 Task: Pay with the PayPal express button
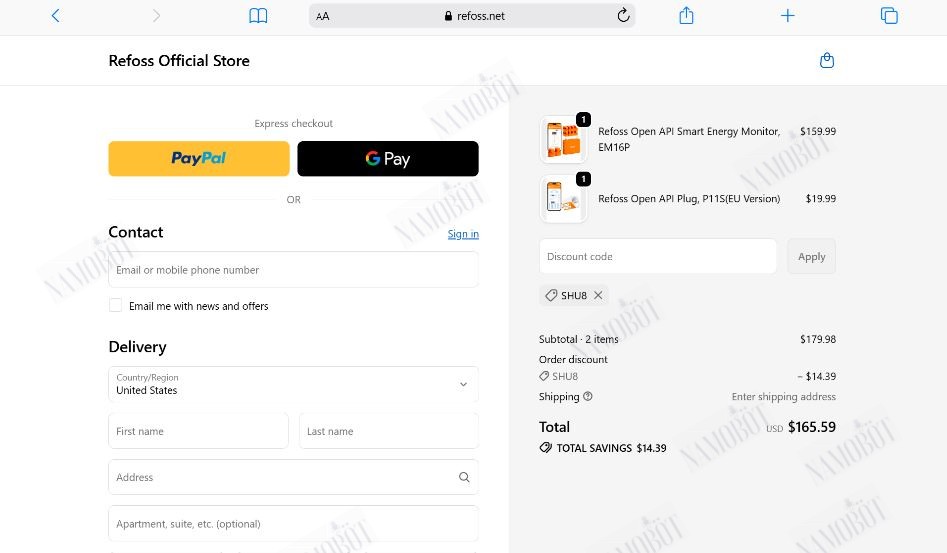[x=199, y=159]
